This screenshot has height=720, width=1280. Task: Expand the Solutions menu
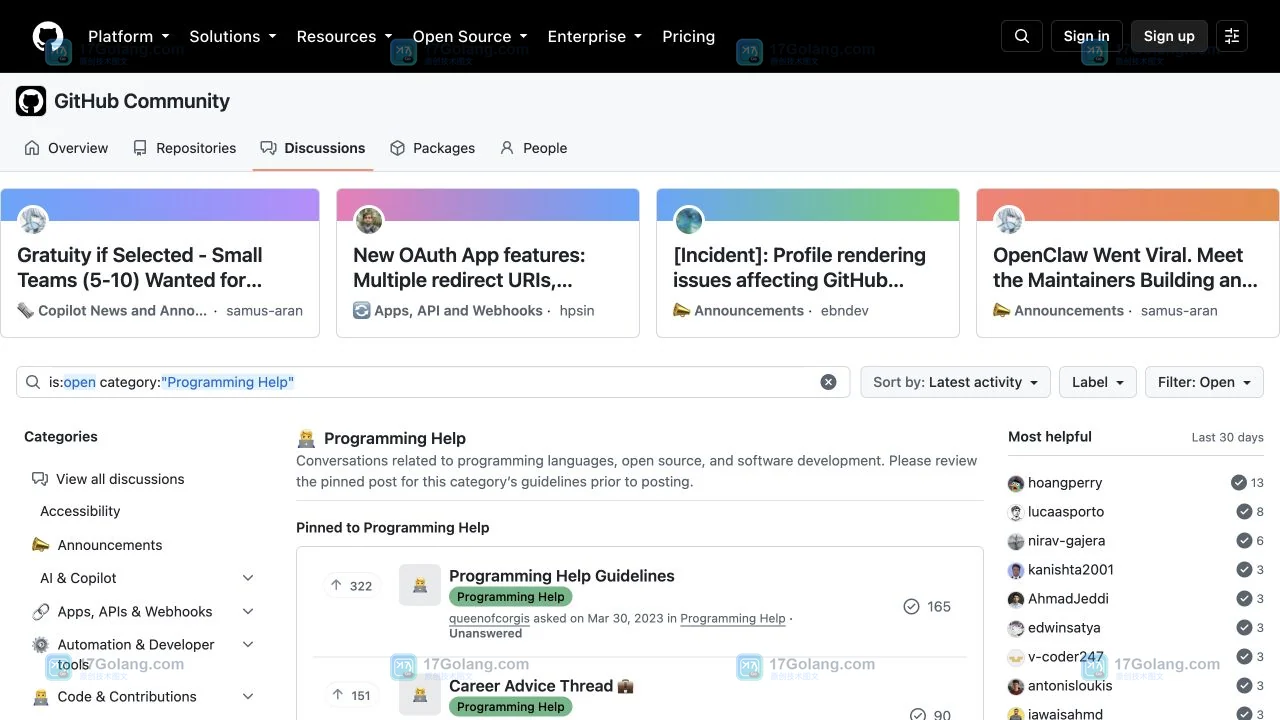click(232, 36)
